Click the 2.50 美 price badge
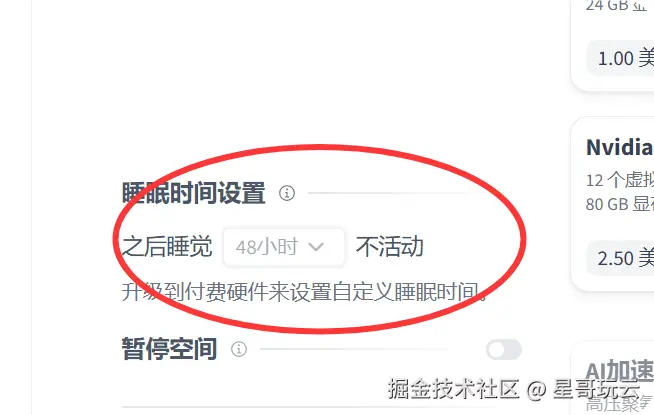The image size is (654, 415). point(621,258)
